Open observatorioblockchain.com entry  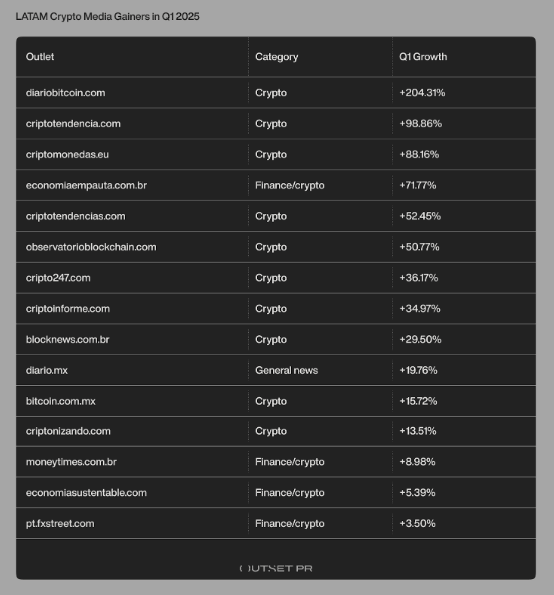(91, 247)
